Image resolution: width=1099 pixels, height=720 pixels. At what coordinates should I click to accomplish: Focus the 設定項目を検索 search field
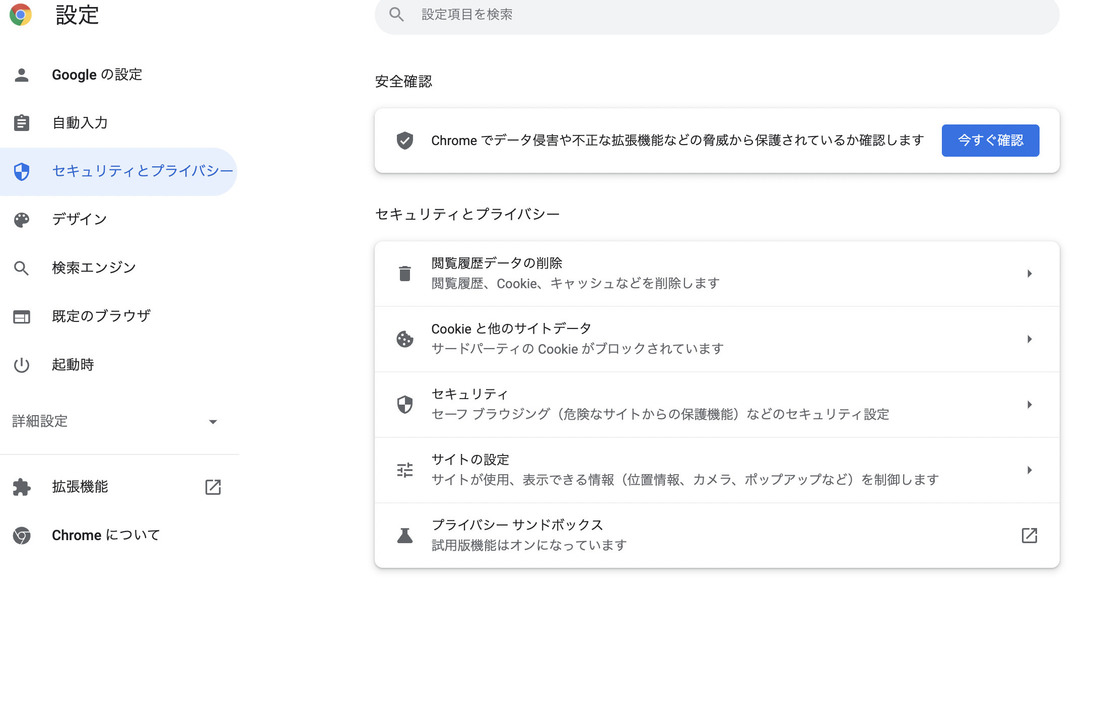coord(716,15)
